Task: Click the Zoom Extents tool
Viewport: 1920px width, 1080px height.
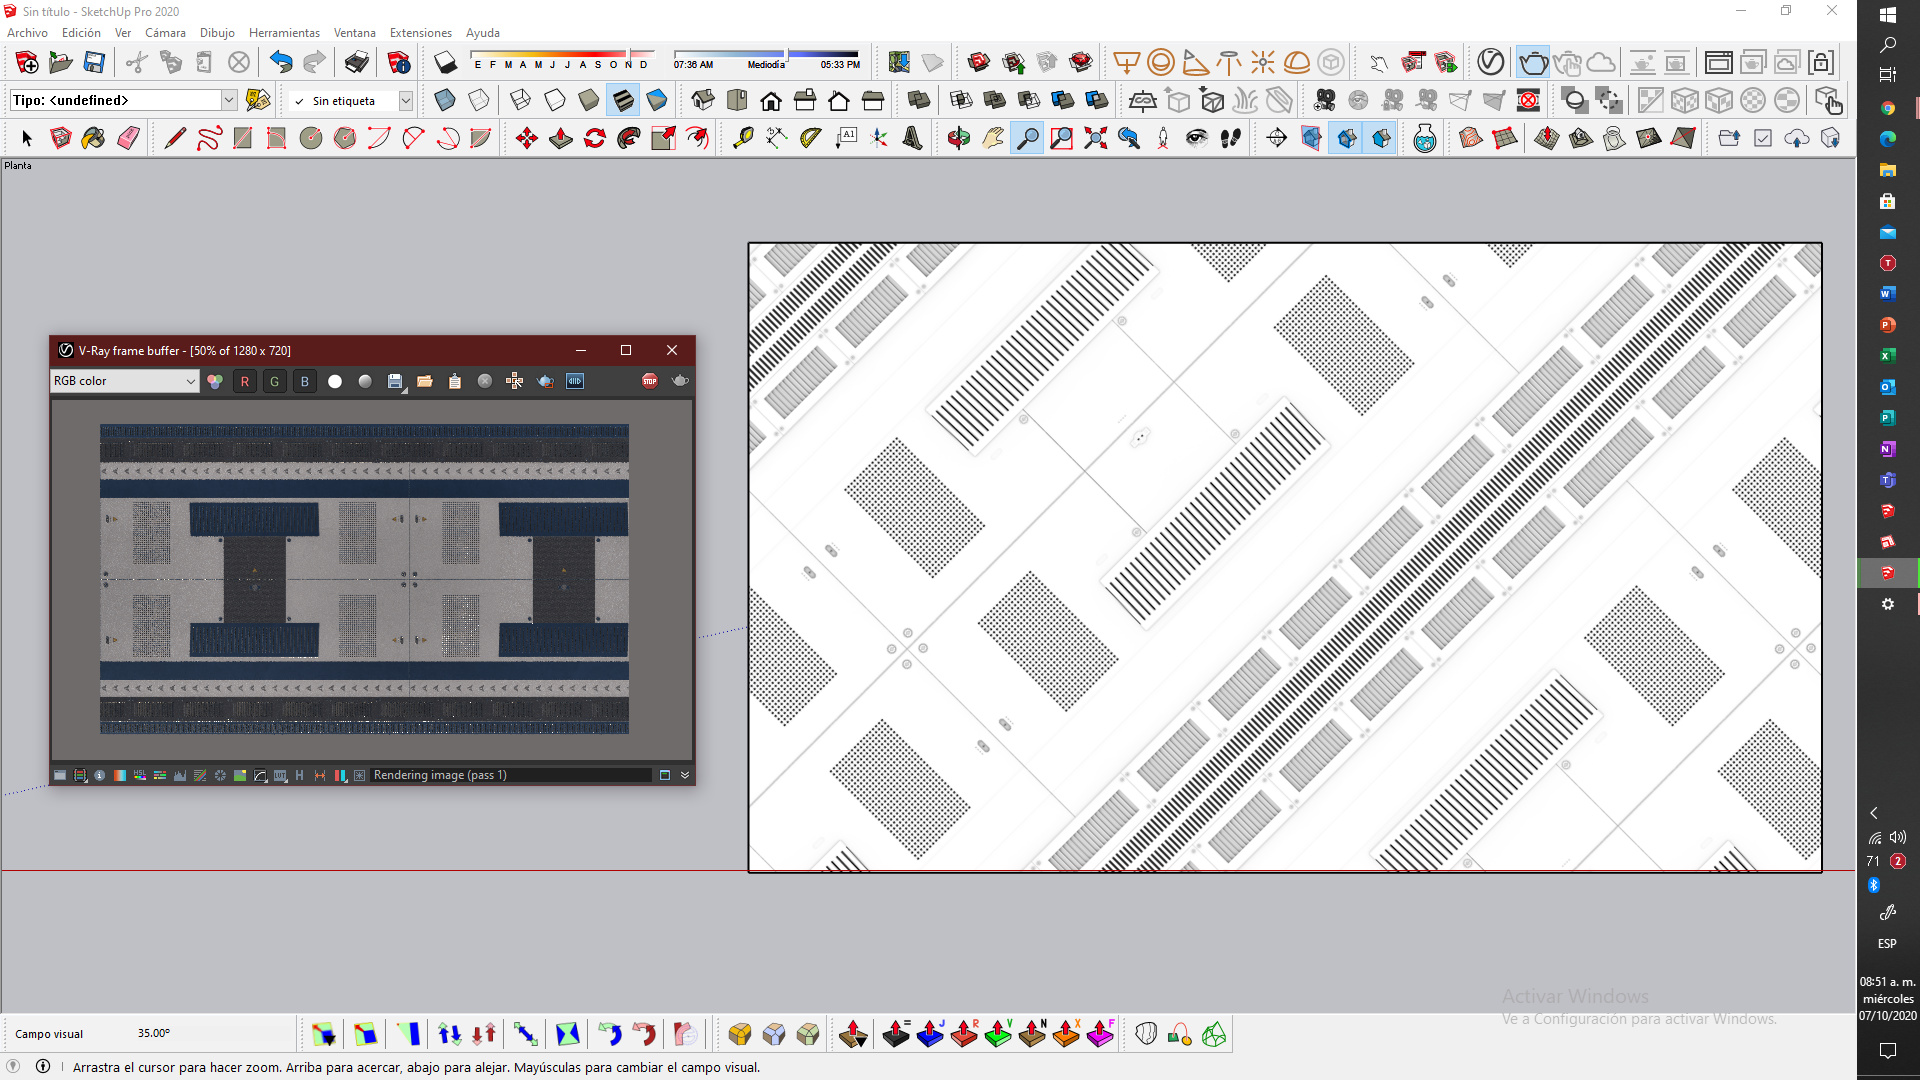Action: tap(1095, 138)
